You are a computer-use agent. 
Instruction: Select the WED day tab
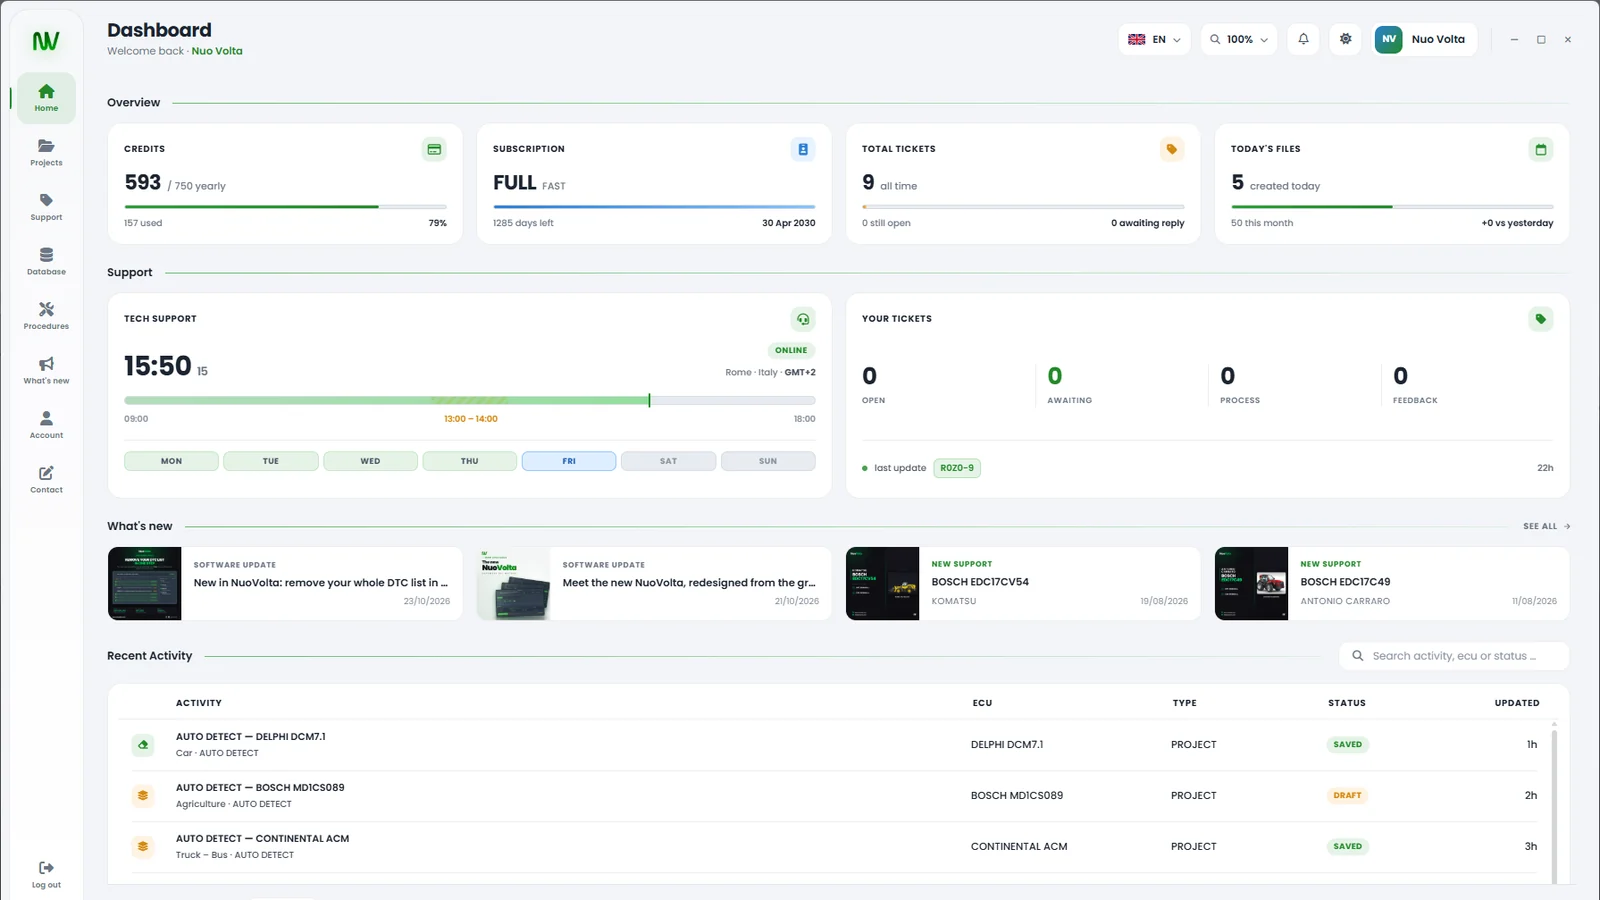[x=370, y=461]
